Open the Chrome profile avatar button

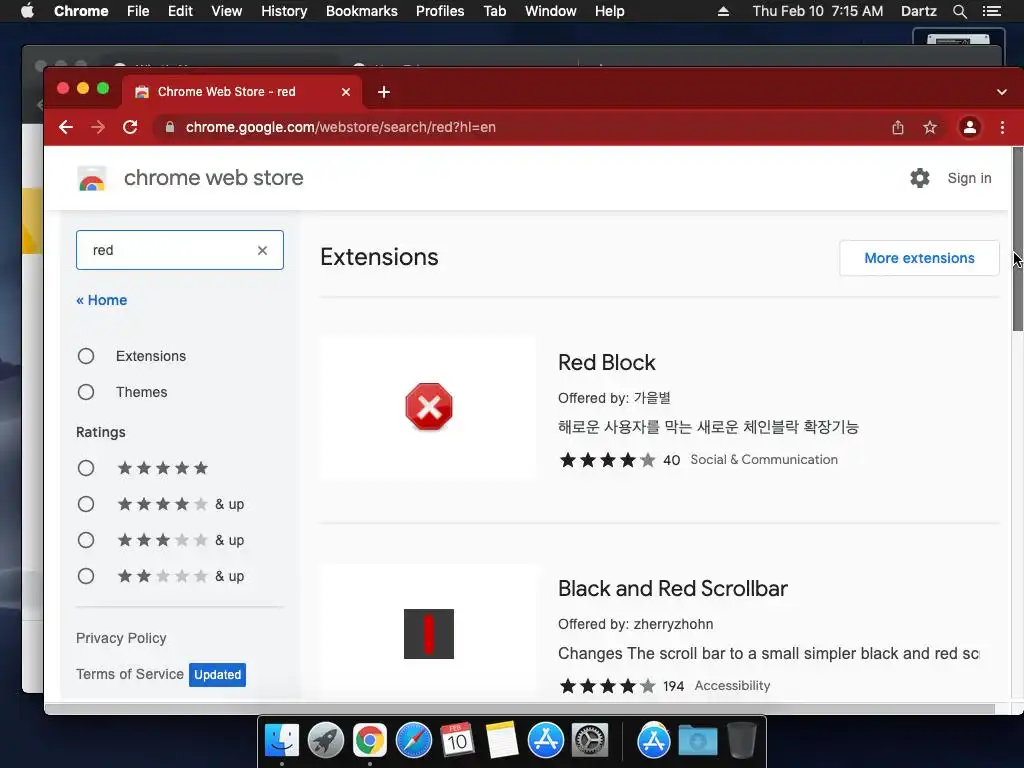[970, 127]
